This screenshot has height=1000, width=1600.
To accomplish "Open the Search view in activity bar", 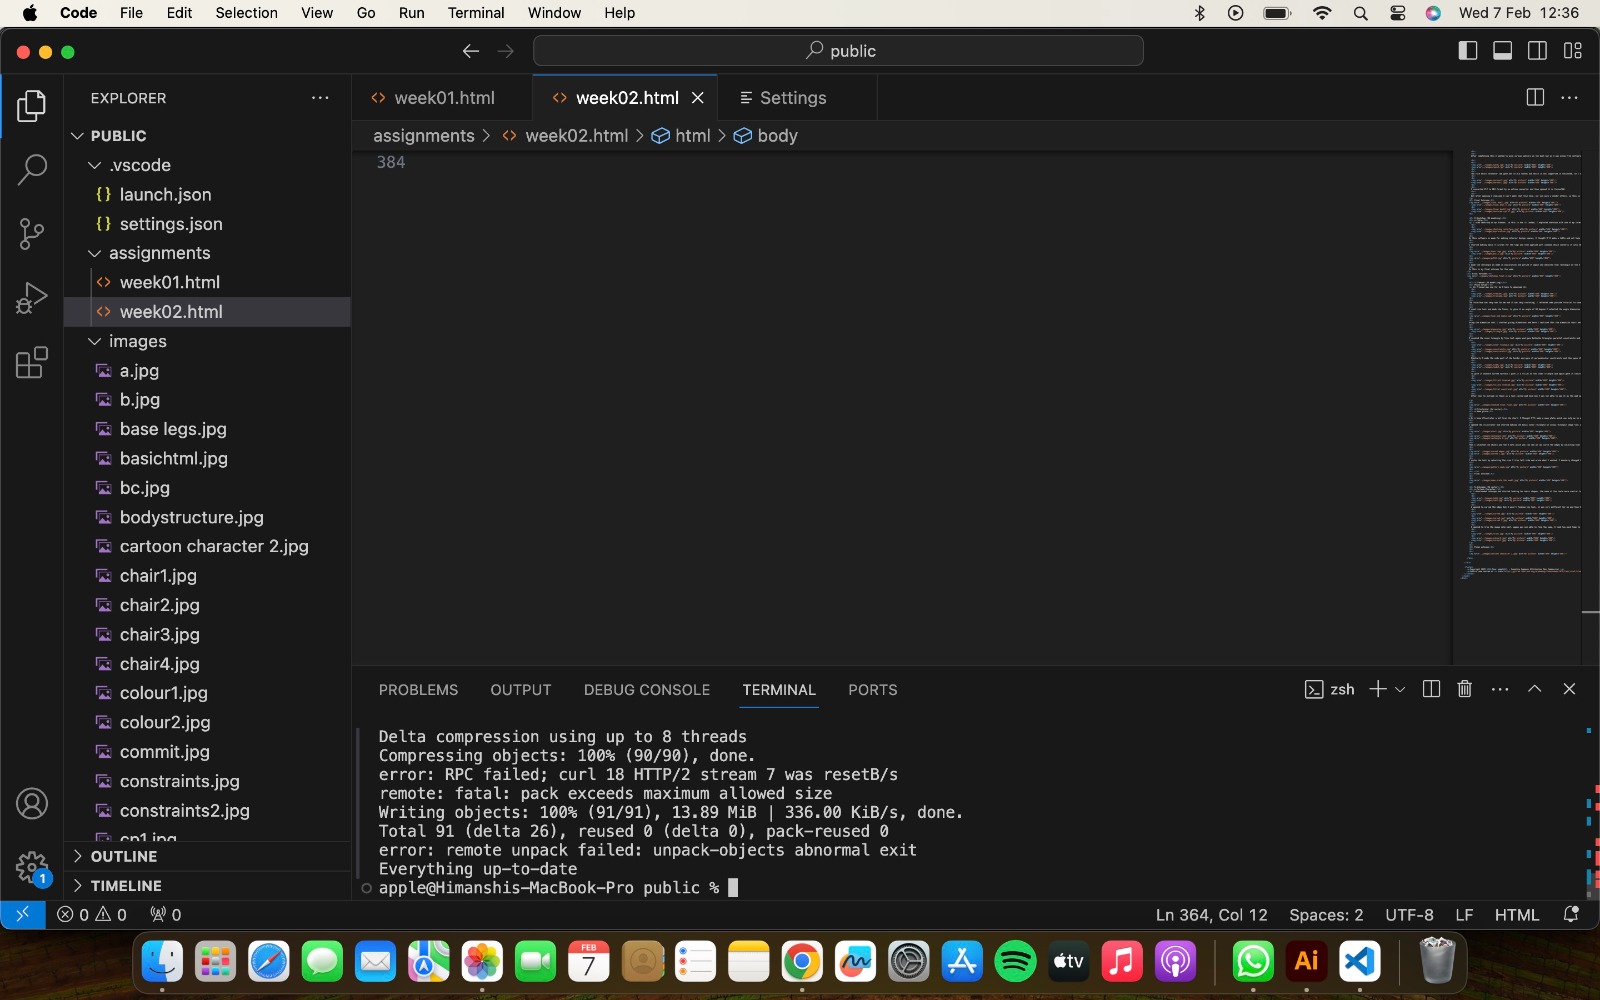I will point(32,169).
